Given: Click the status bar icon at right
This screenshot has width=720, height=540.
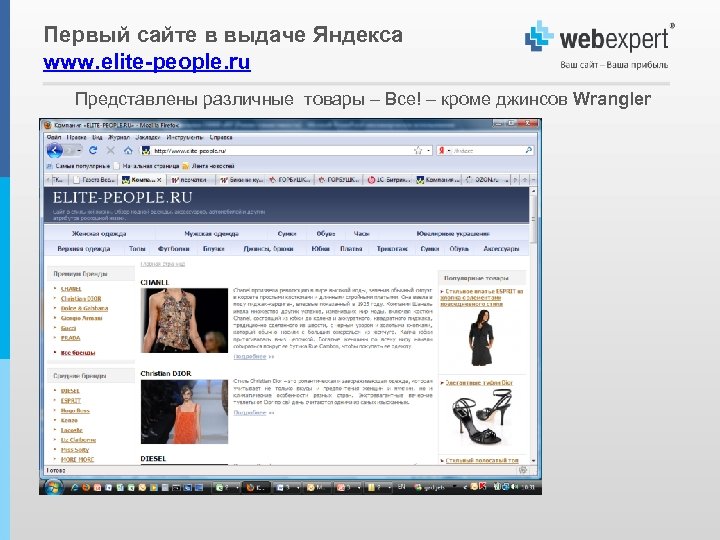Looking at the screenshot, I should click(523, 470).
